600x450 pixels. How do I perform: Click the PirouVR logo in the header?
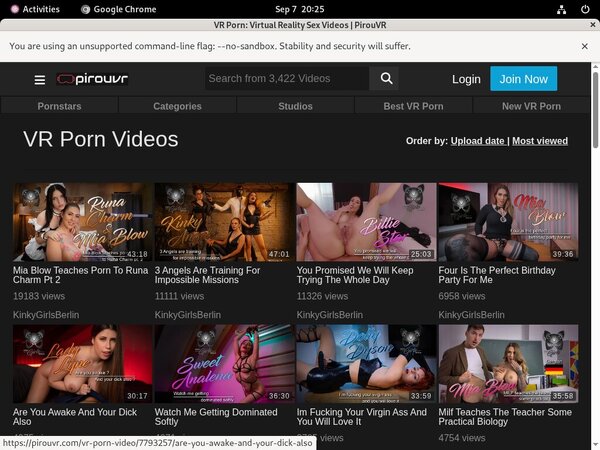[x=93, y=79]
